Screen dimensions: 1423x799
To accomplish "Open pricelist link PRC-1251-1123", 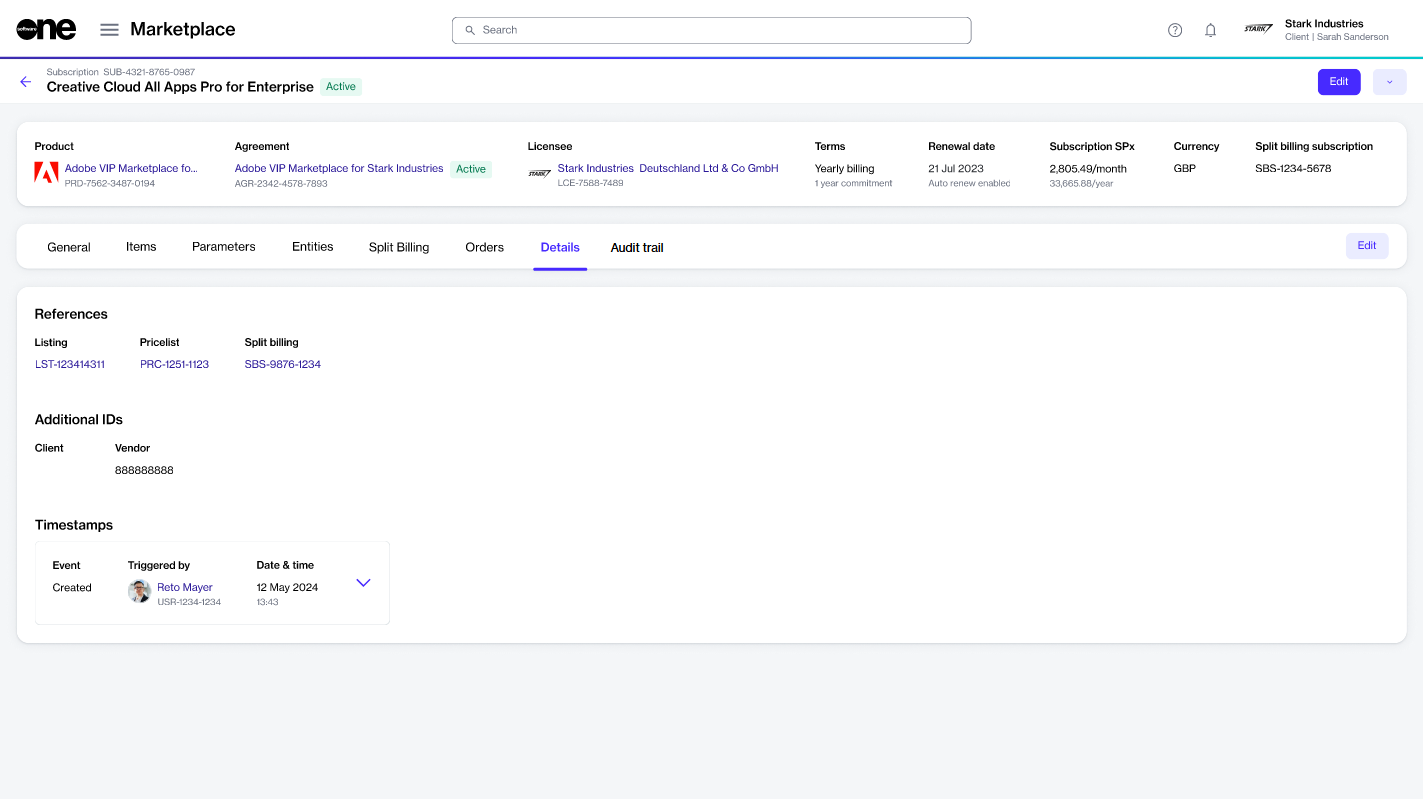I will click(x=174, y=364).
